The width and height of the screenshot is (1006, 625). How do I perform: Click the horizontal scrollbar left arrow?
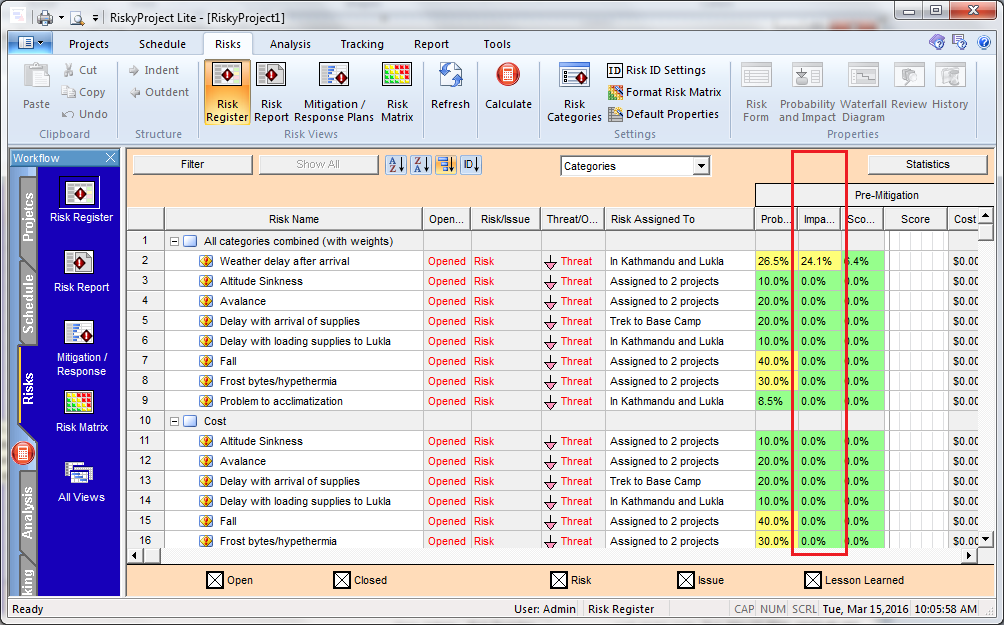(x=135, y=556)
